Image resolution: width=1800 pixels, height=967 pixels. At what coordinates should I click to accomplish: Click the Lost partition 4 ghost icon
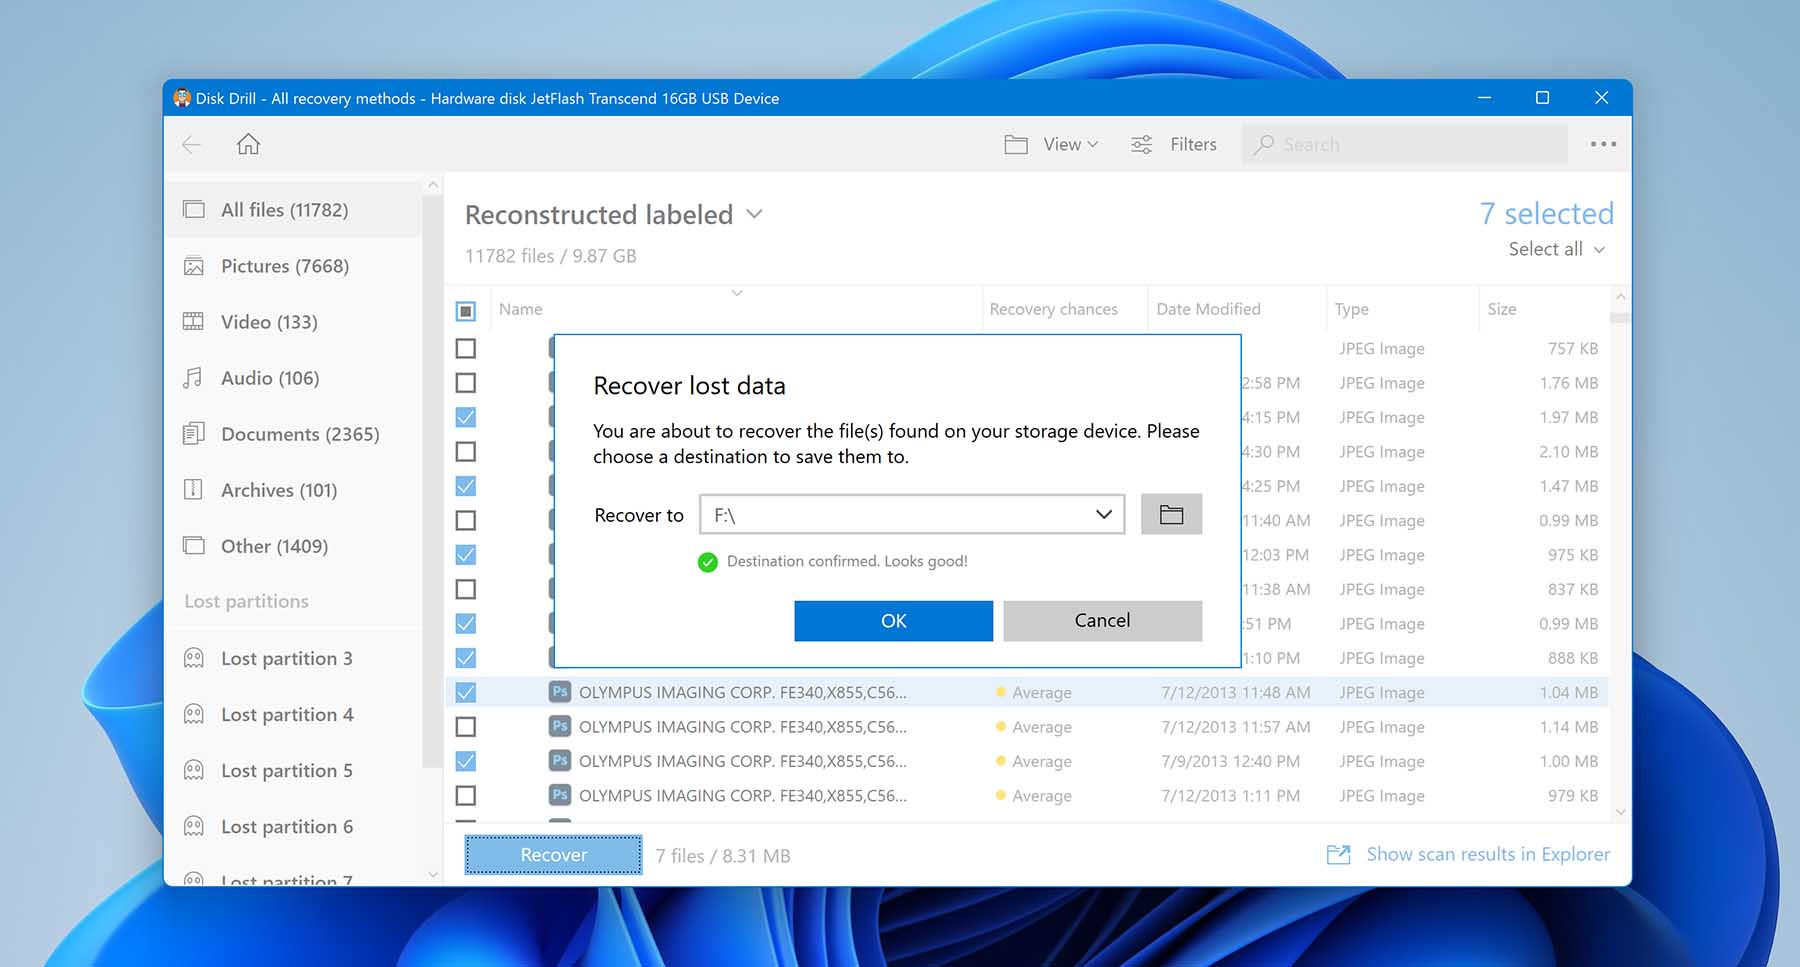tap(194, 714)
